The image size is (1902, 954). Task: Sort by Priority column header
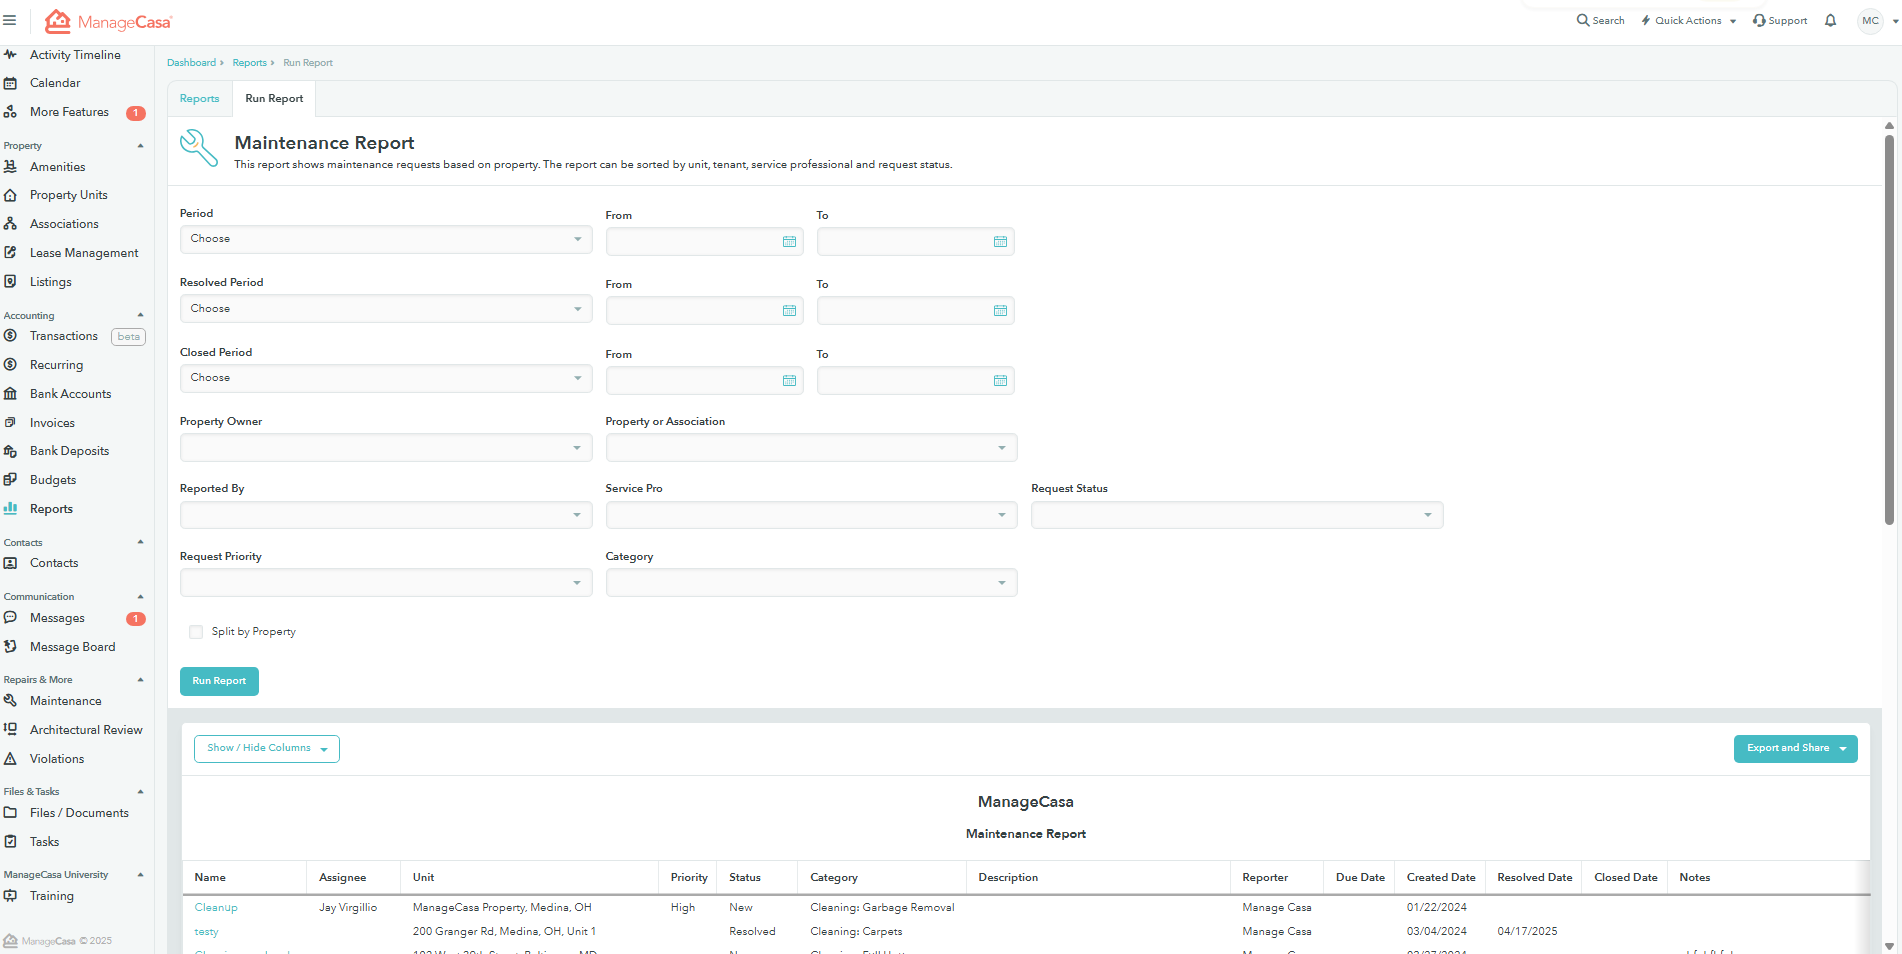pos(689,878)
